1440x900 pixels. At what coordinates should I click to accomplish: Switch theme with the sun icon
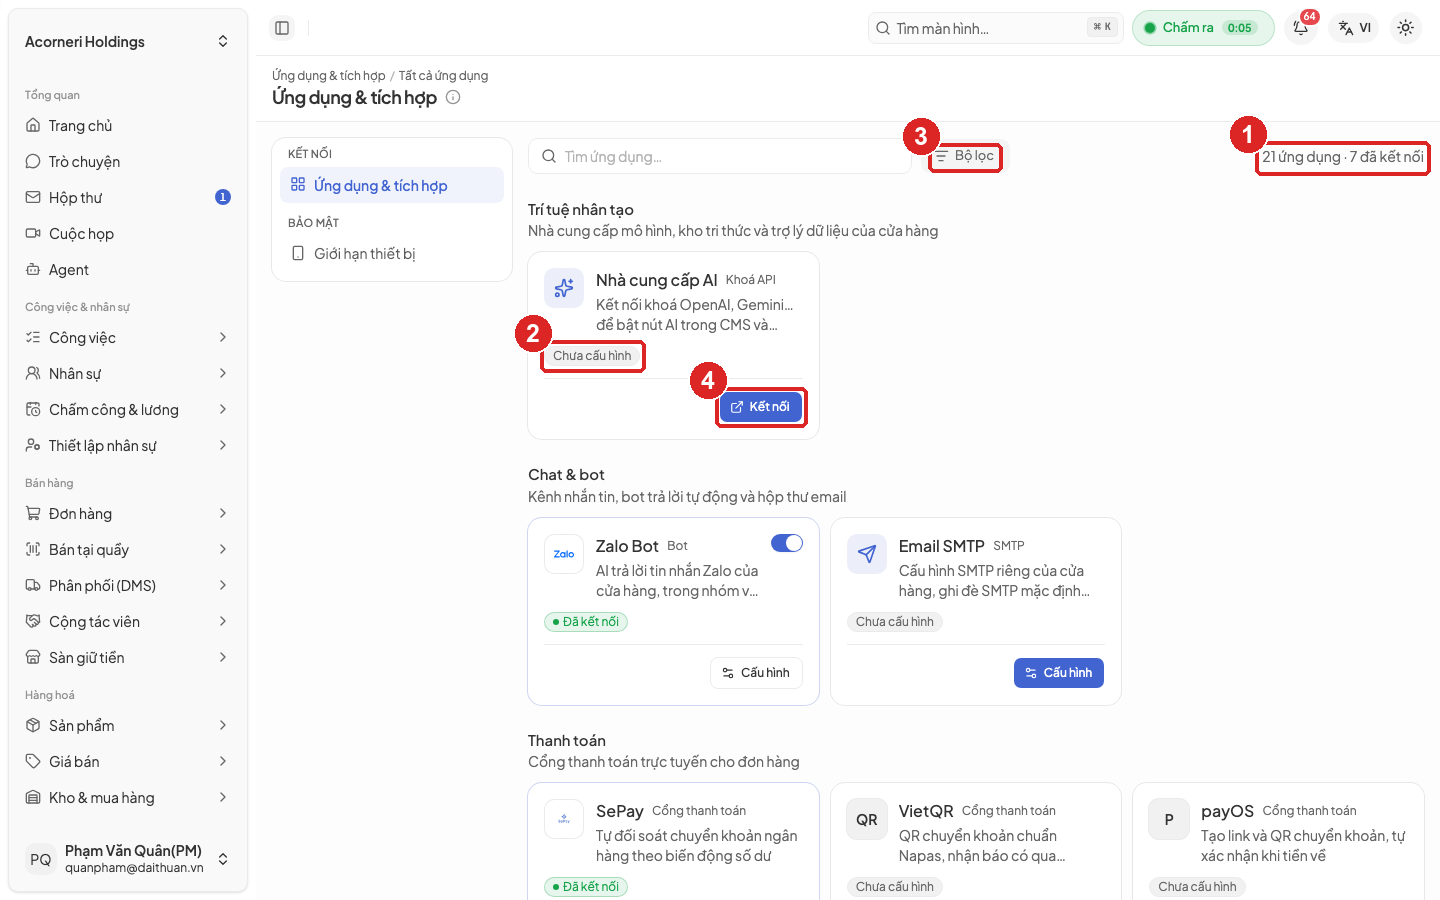(x=1405, y=28)
